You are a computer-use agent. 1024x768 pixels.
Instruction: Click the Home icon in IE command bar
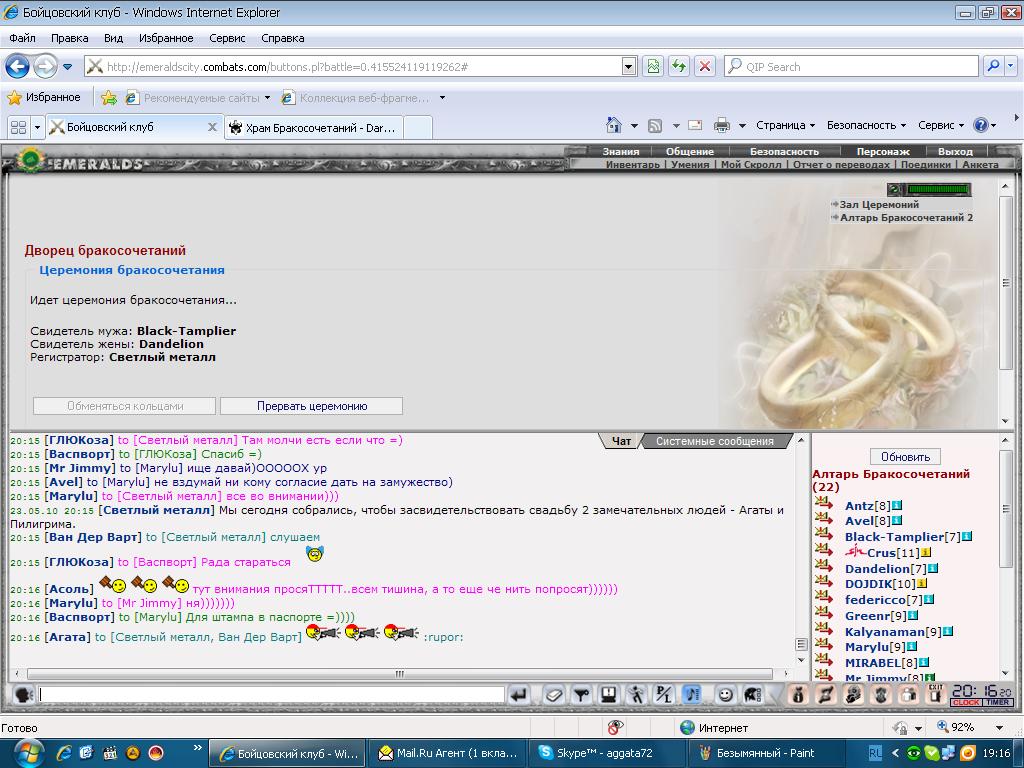click(614, 125)
